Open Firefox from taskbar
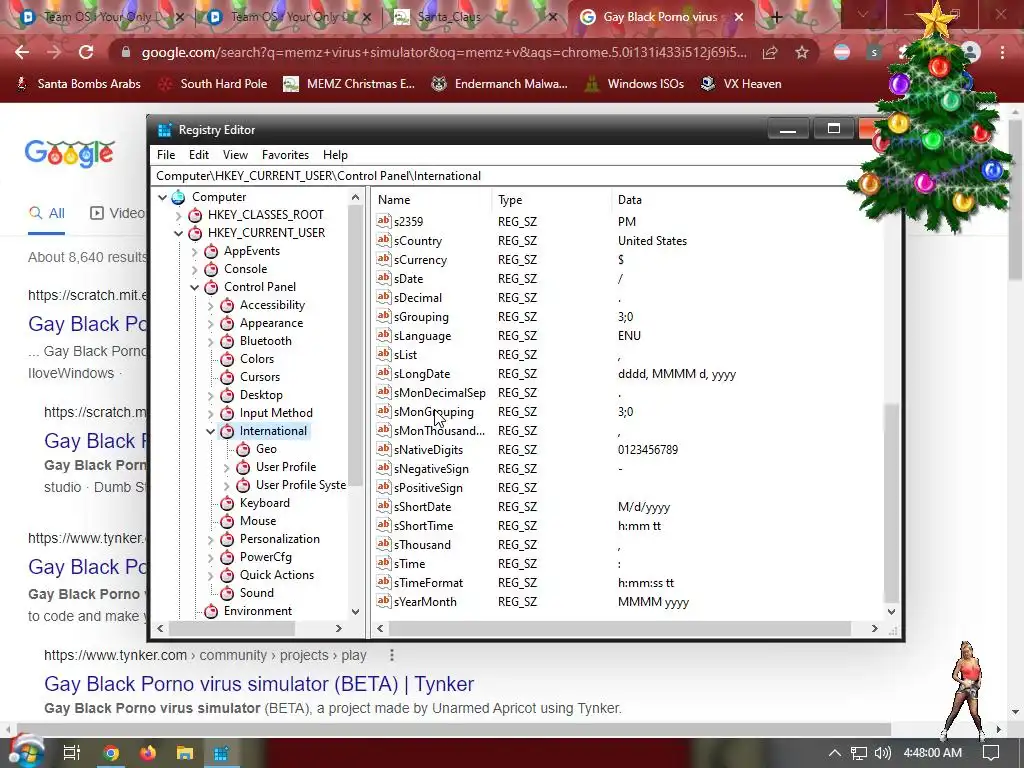The height and width of the screenshot is (768, 1024). (148, 753)
